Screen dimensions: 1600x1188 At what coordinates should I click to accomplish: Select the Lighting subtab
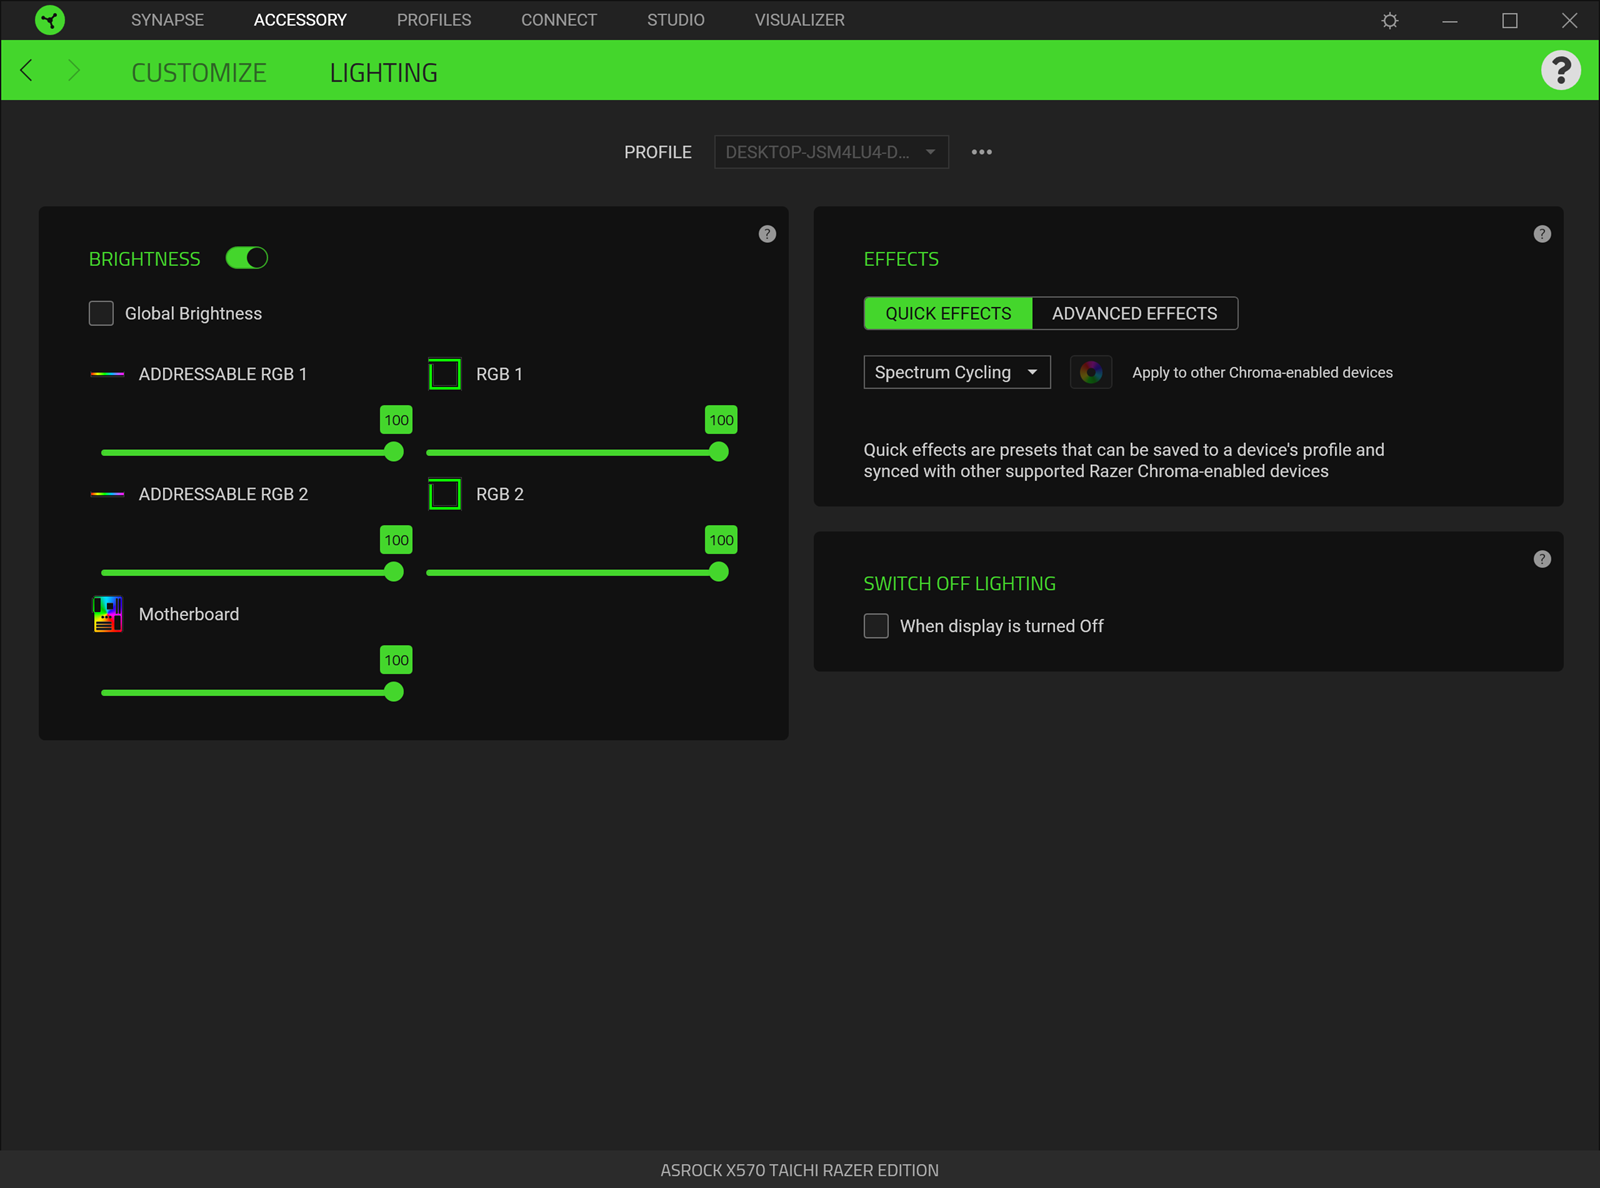pyautogui.click(x=384, y=72)
